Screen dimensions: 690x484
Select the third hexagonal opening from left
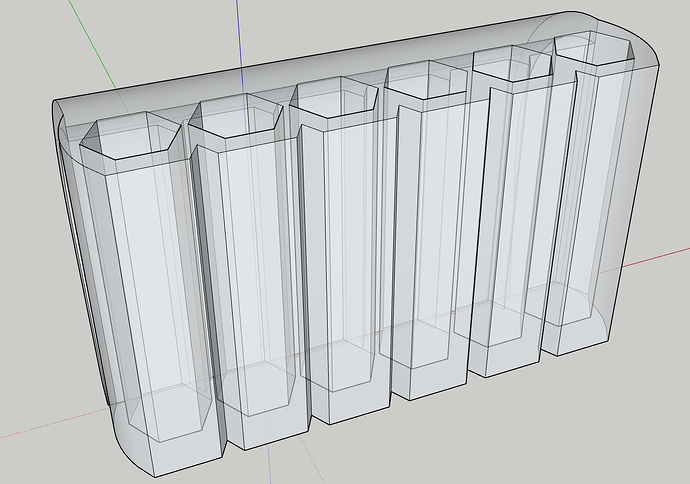click(334, 97)
